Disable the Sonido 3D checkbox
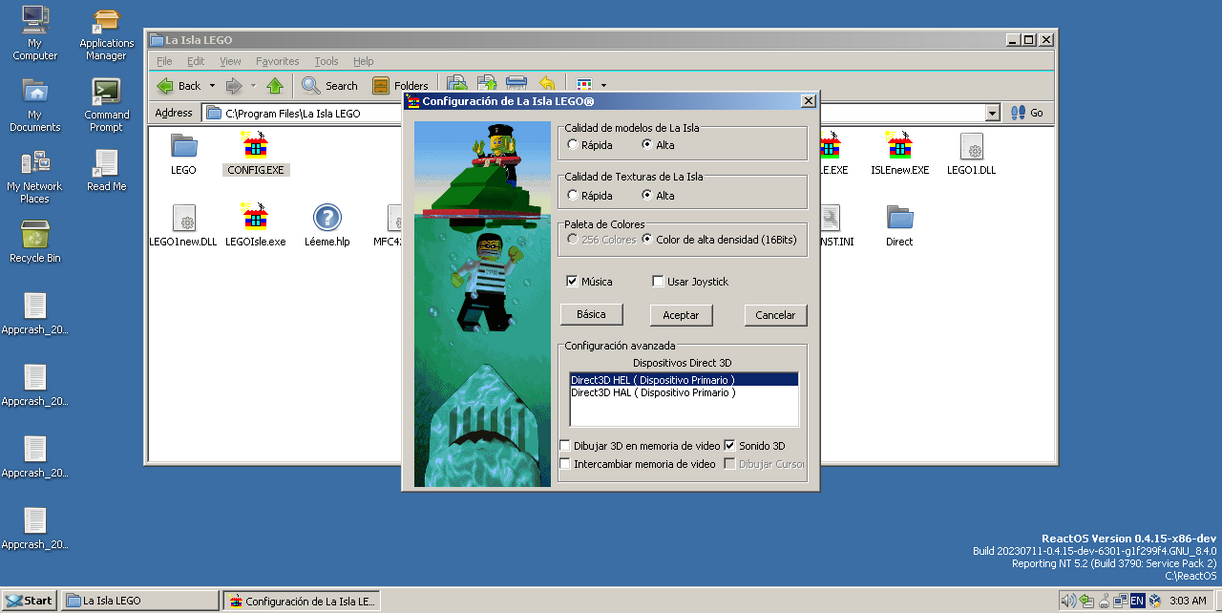1222x613 pixels. point(729,446)
